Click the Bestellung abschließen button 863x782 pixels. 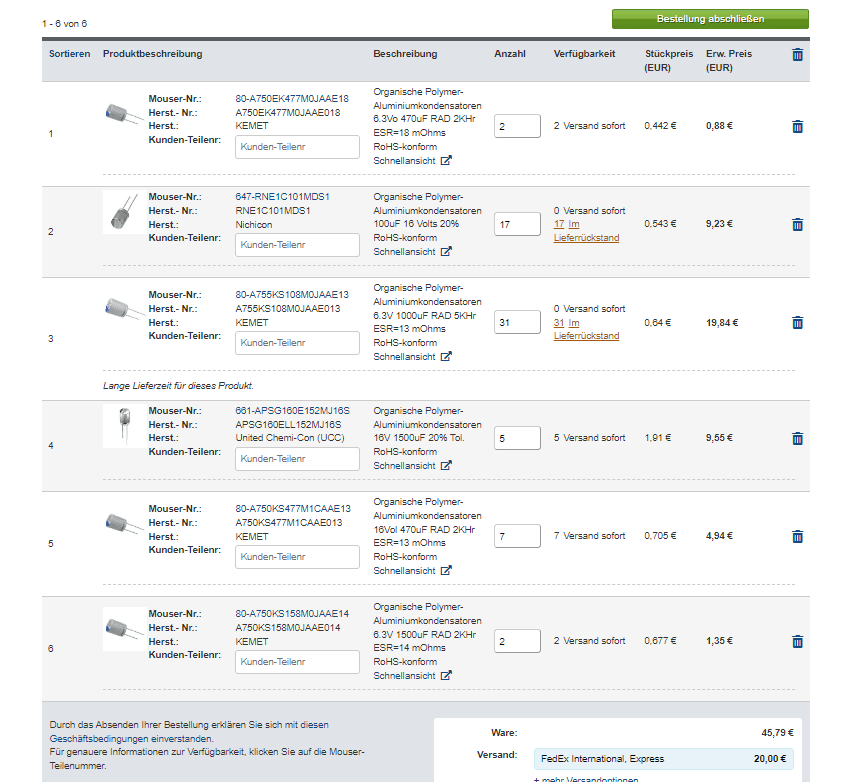[710, 19]
